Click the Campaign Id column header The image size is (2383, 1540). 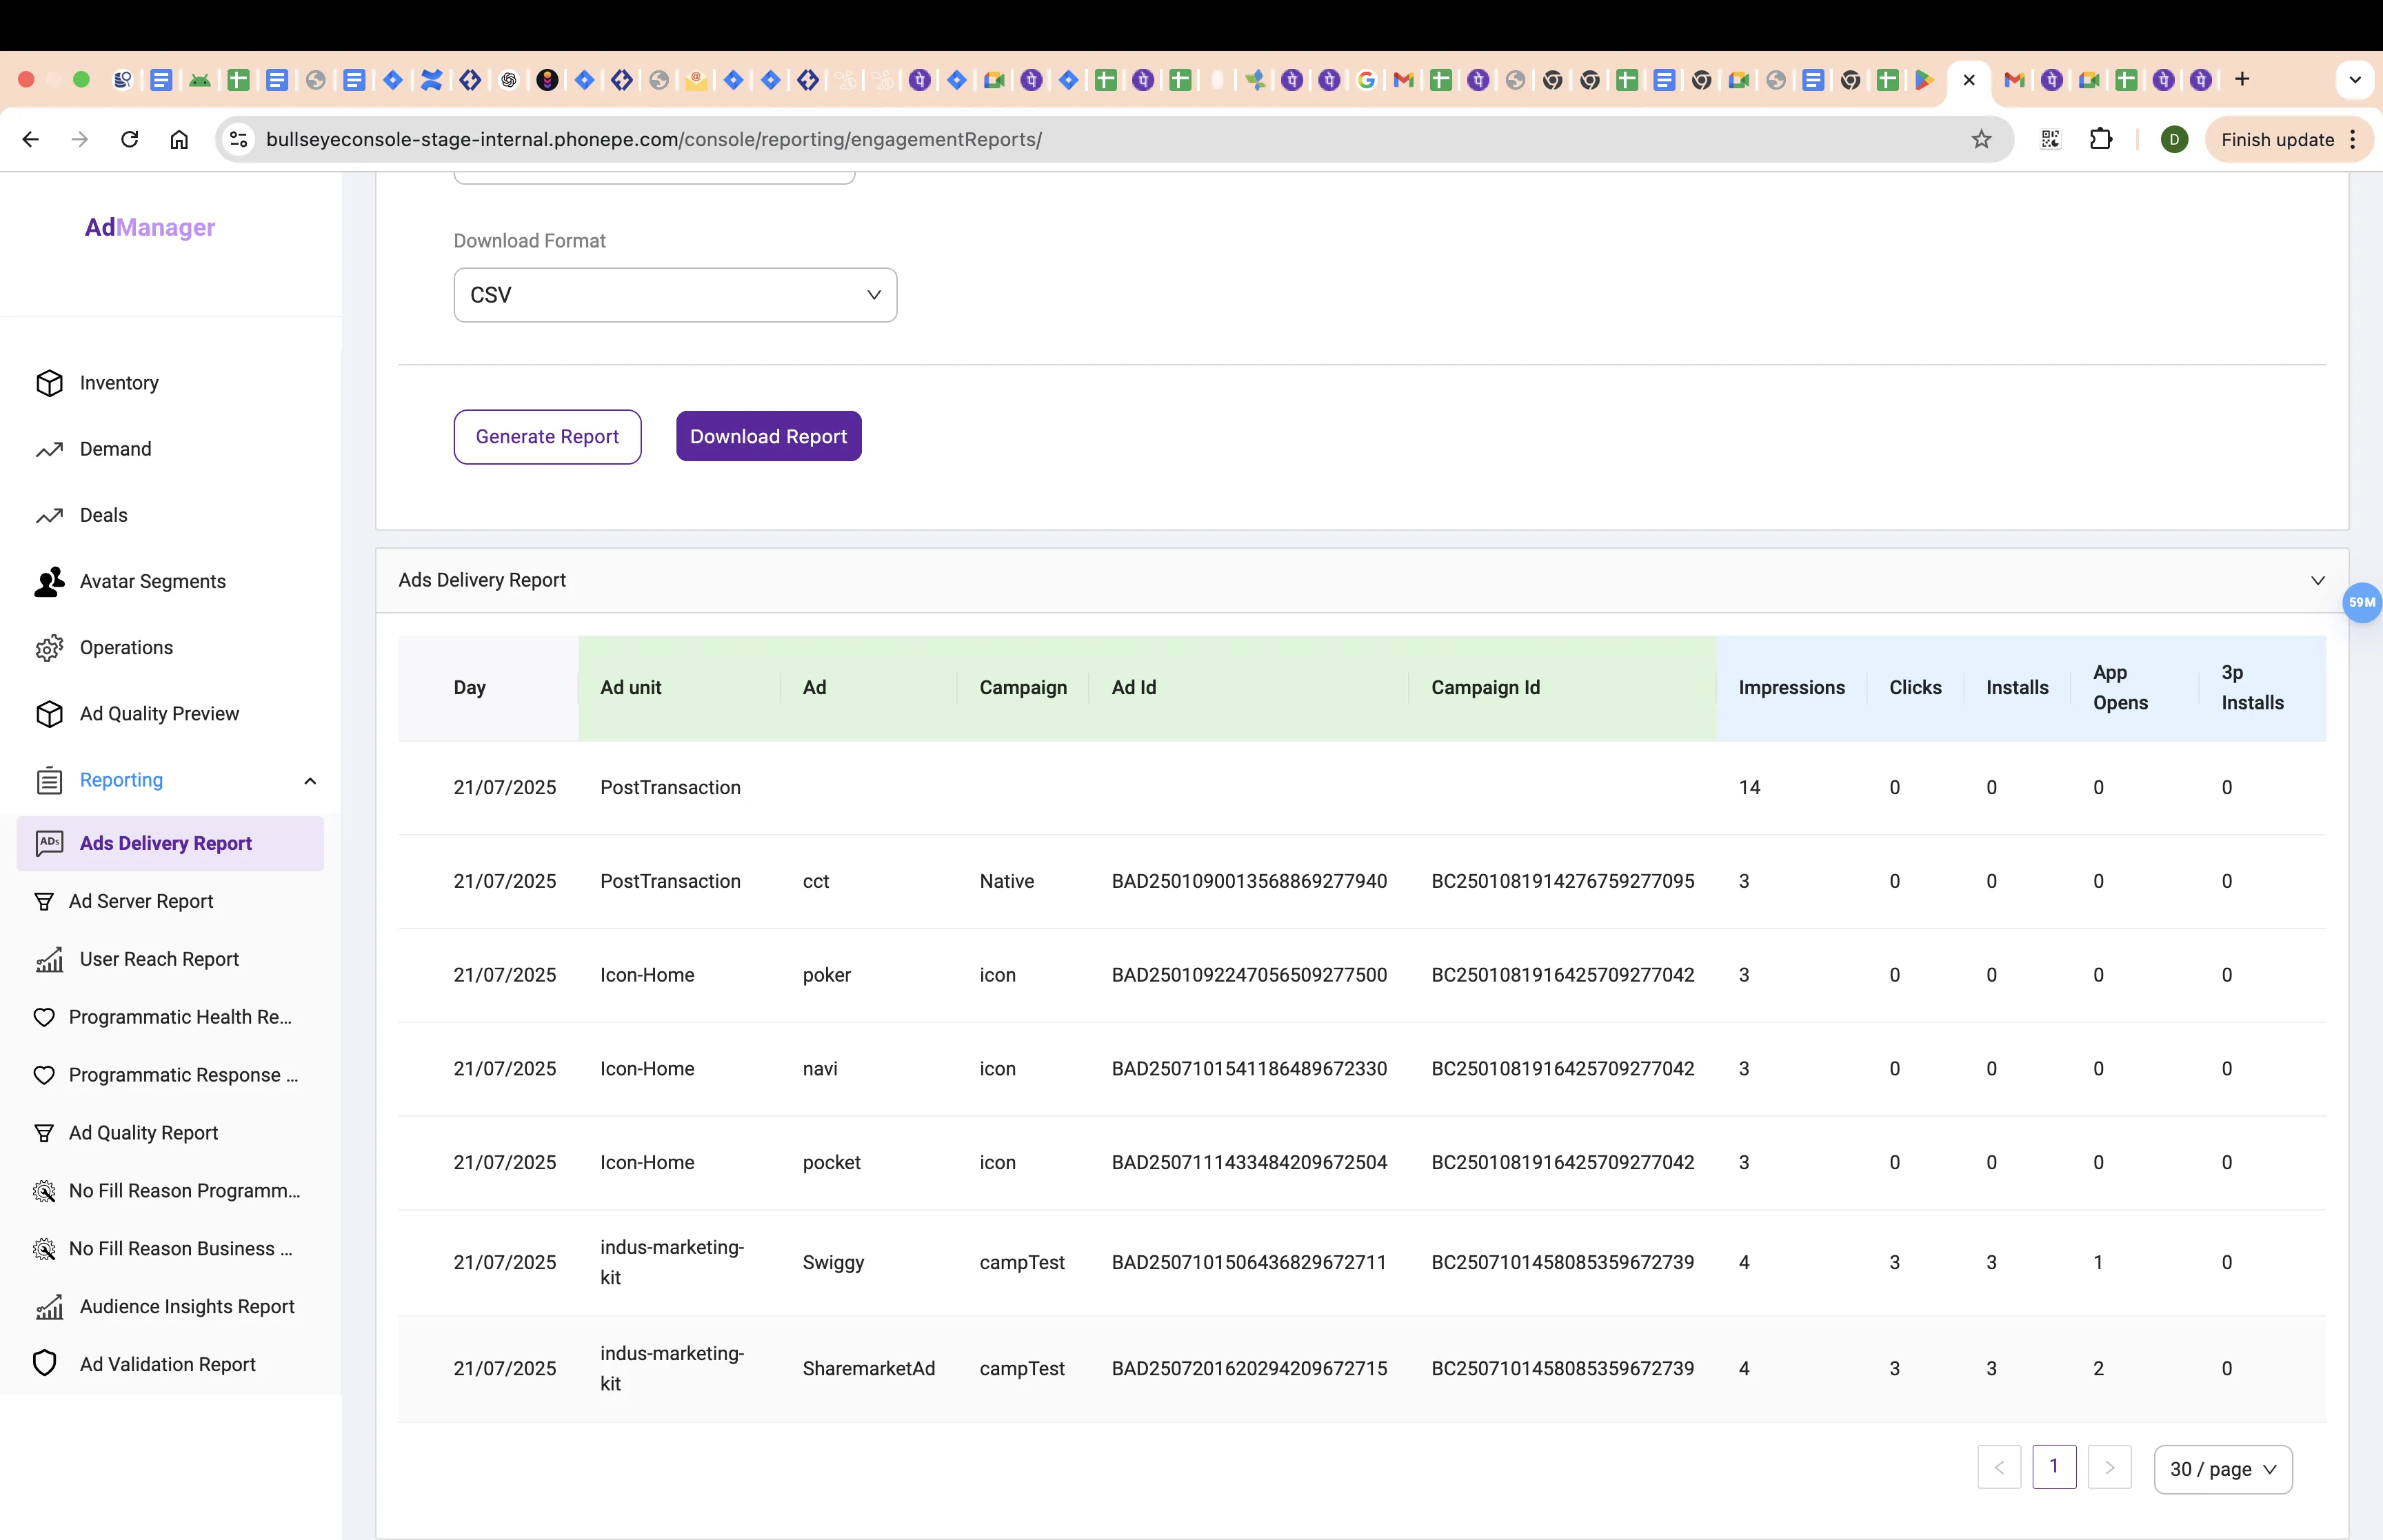(1485, 688)
